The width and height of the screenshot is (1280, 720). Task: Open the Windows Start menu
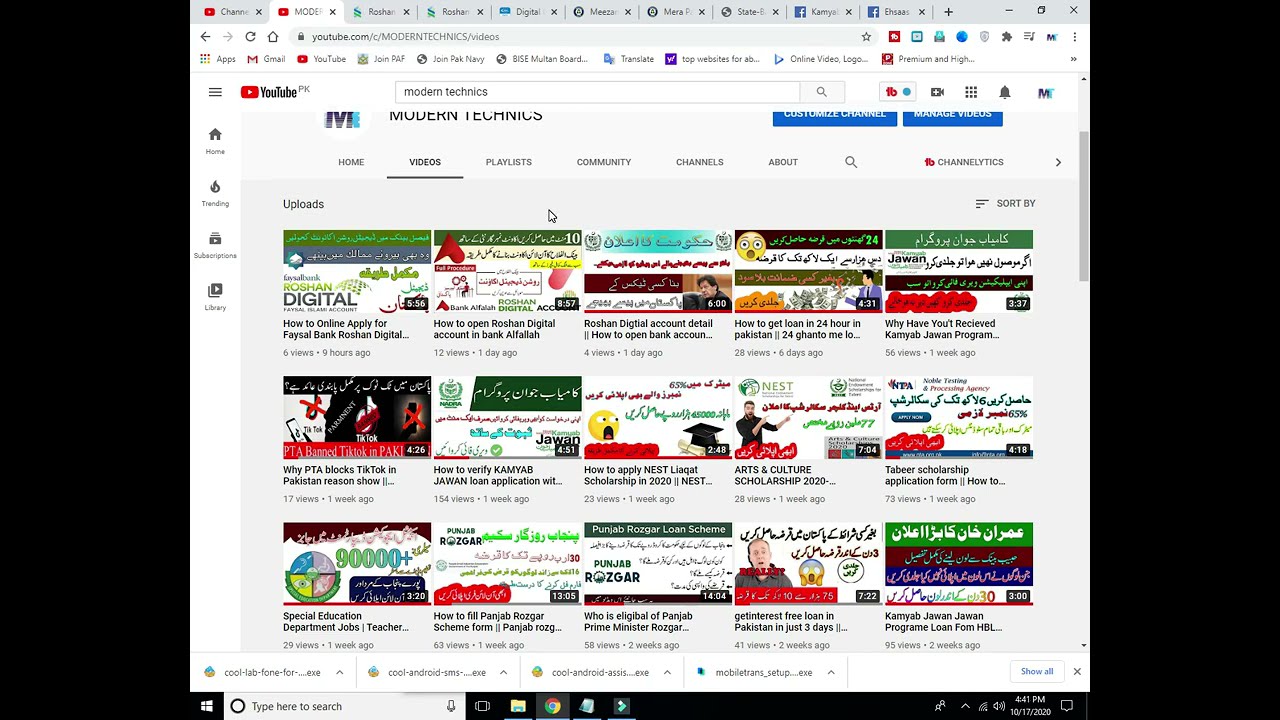(207, 706)
